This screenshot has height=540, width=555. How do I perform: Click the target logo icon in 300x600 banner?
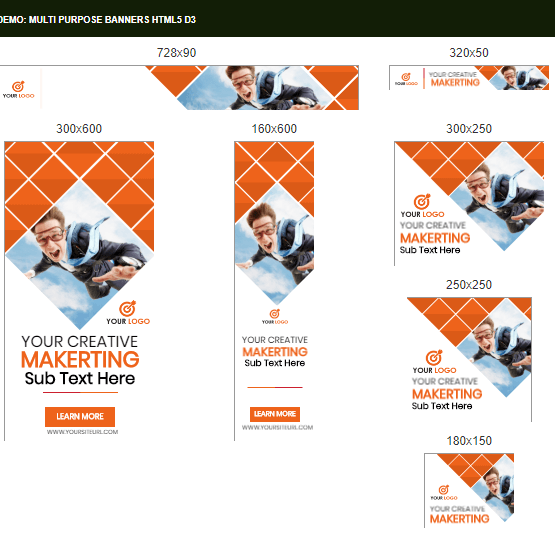click(x=127, y=308)
